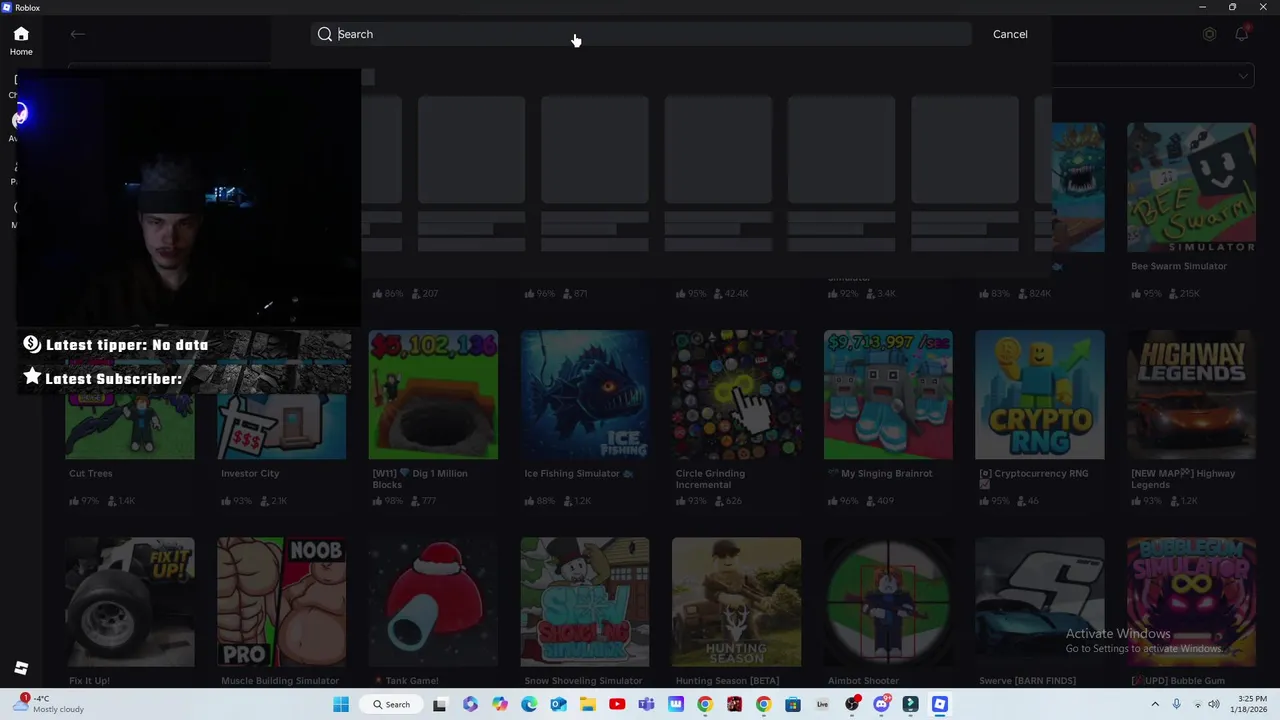Click the microphone tray icon
The image size is (1280, 720).
coord(1176,704)
